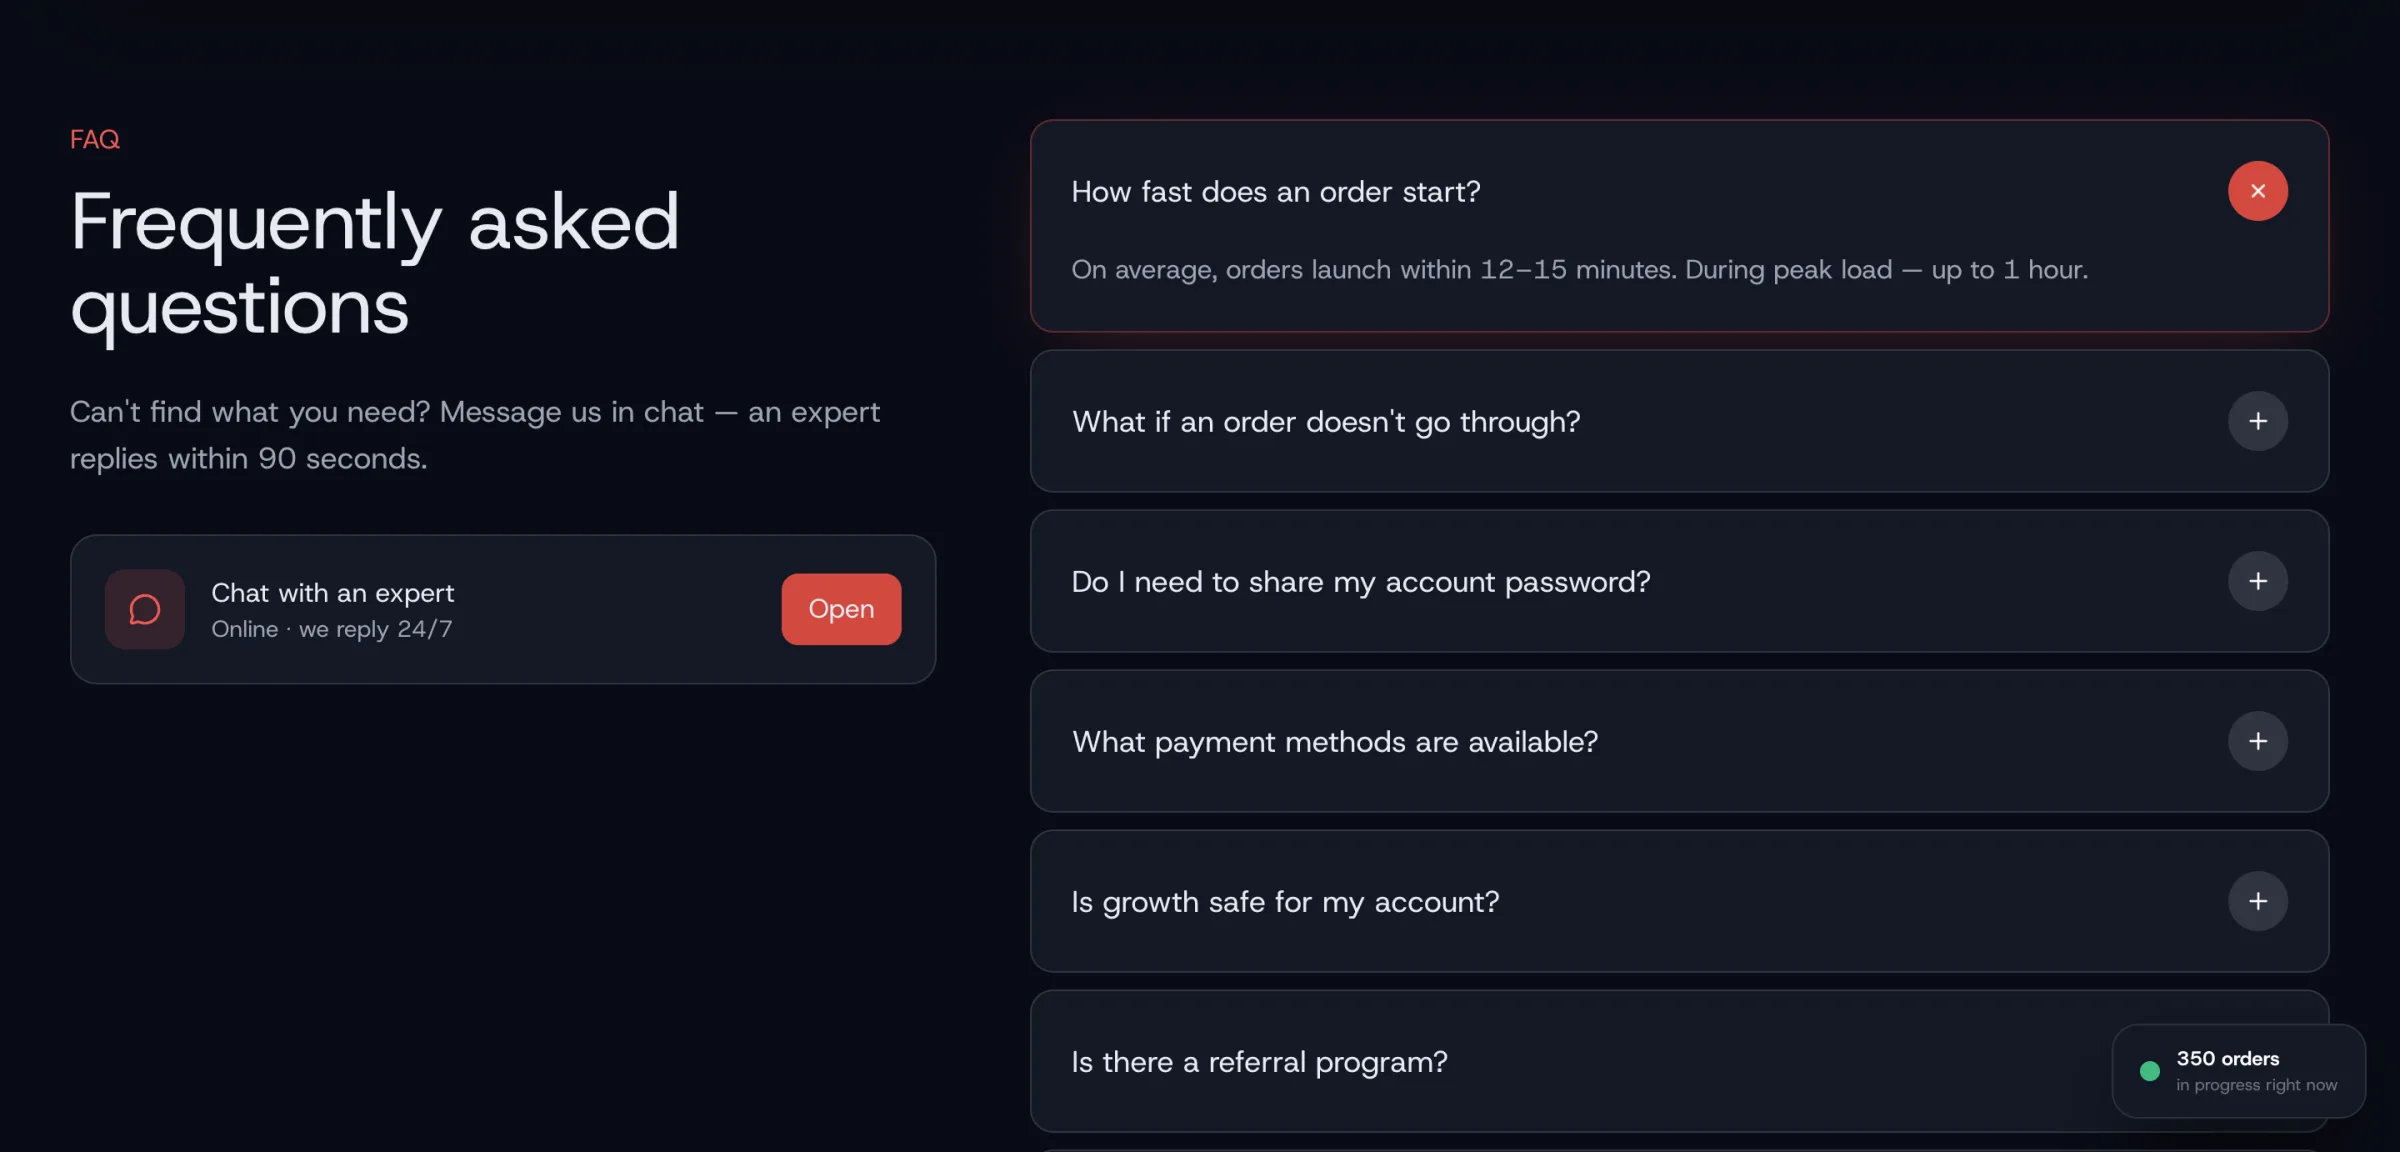The image size is (2400, 1152).
Task: Click the red FAQ section label
Action: pyautogui.click(x=95, y=139)
